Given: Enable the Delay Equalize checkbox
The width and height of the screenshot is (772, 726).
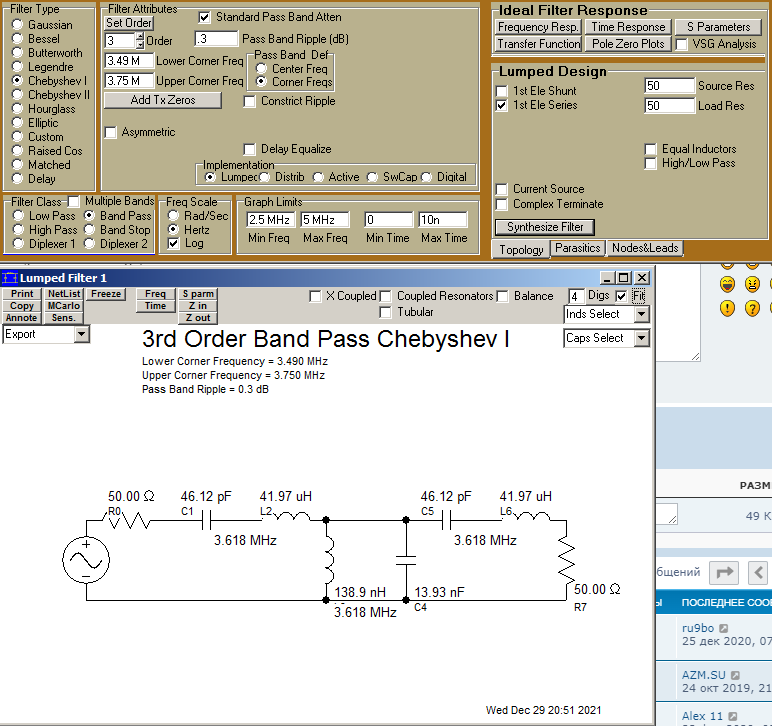Looking at the screenshot, I should [x=251, y=149].
